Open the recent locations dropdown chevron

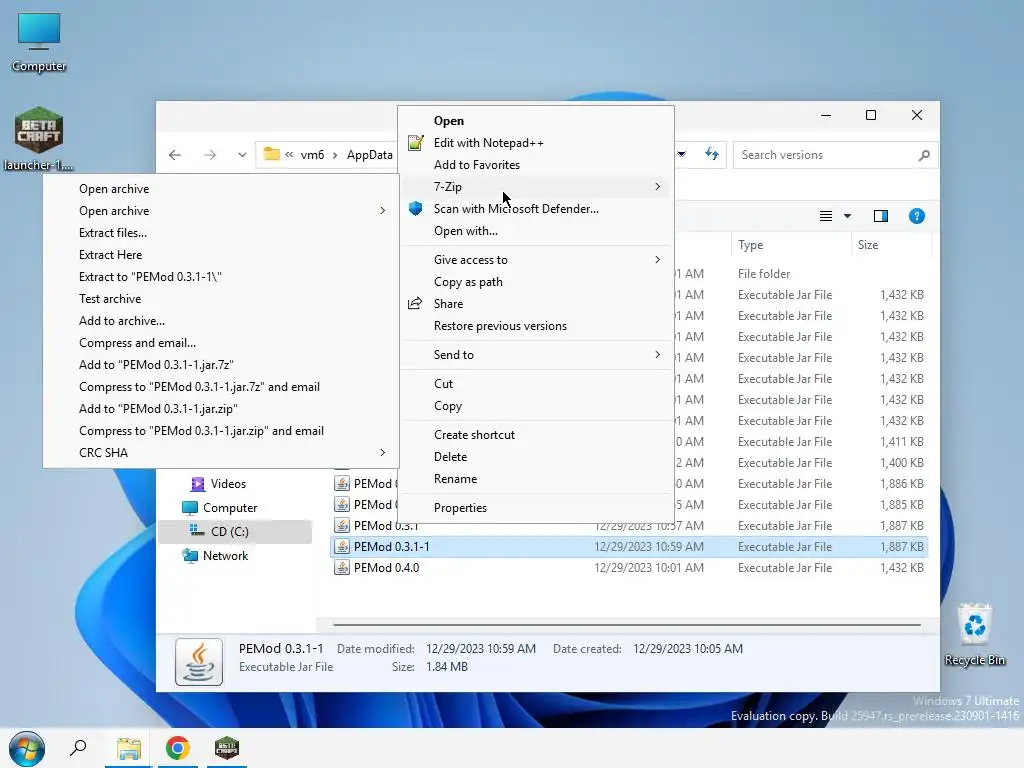(x=242, y=155)
